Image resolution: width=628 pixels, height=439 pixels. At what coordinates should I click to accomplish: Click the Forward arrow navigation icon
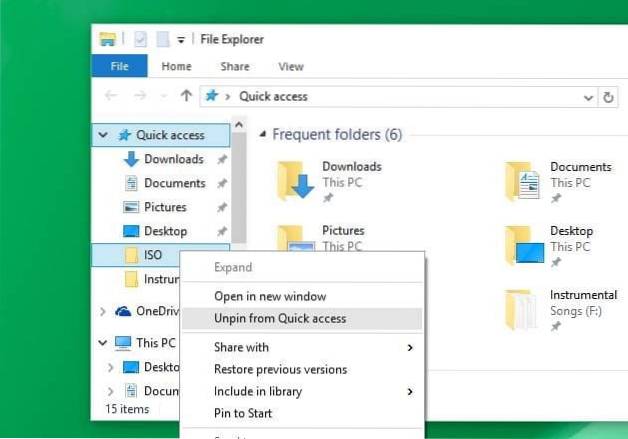[x=138, y=96]
